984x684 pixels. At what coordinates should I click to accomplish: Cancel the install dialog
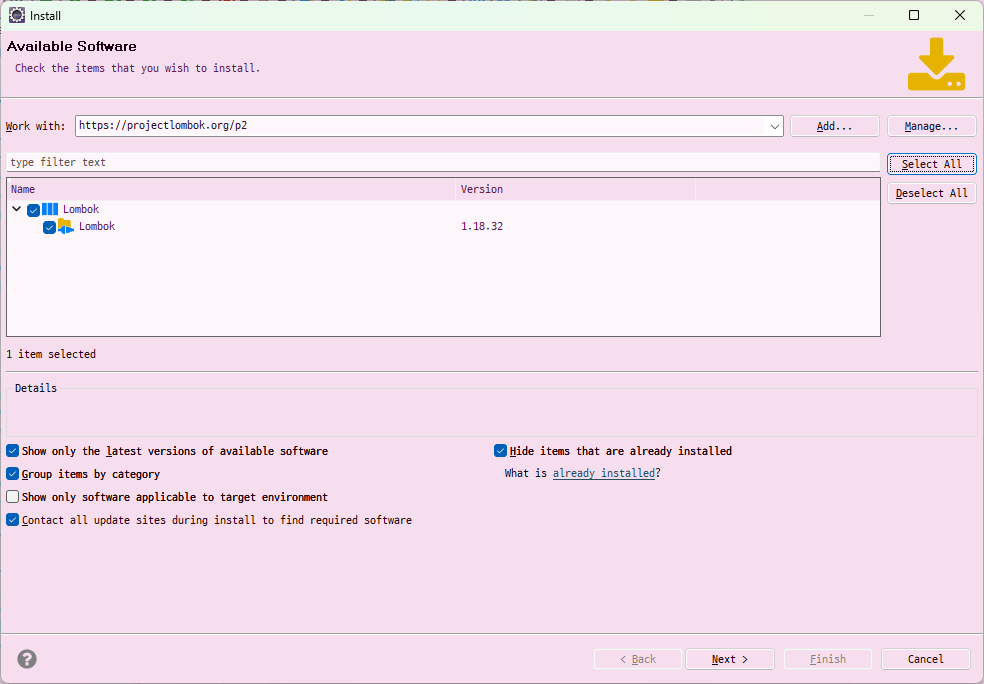926,659
